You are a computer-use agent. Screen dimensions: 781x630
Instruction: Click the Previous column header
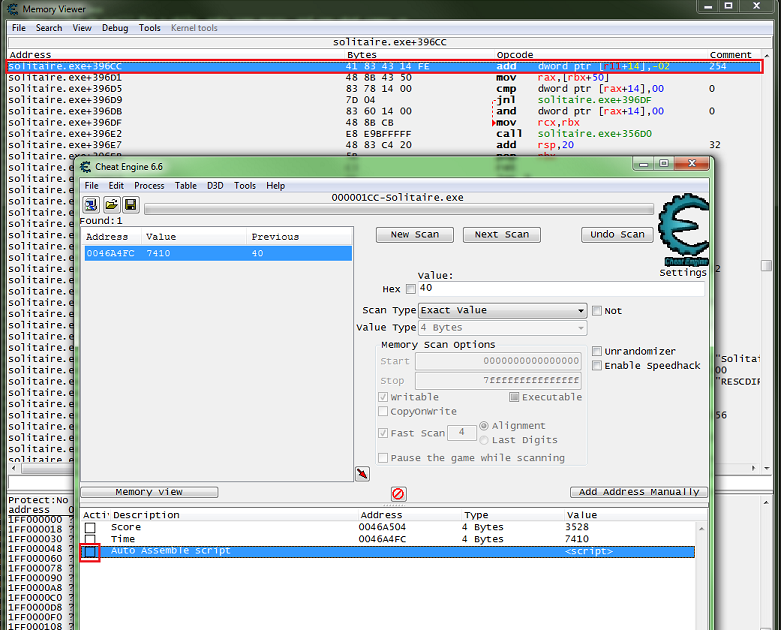pos(299,237)
